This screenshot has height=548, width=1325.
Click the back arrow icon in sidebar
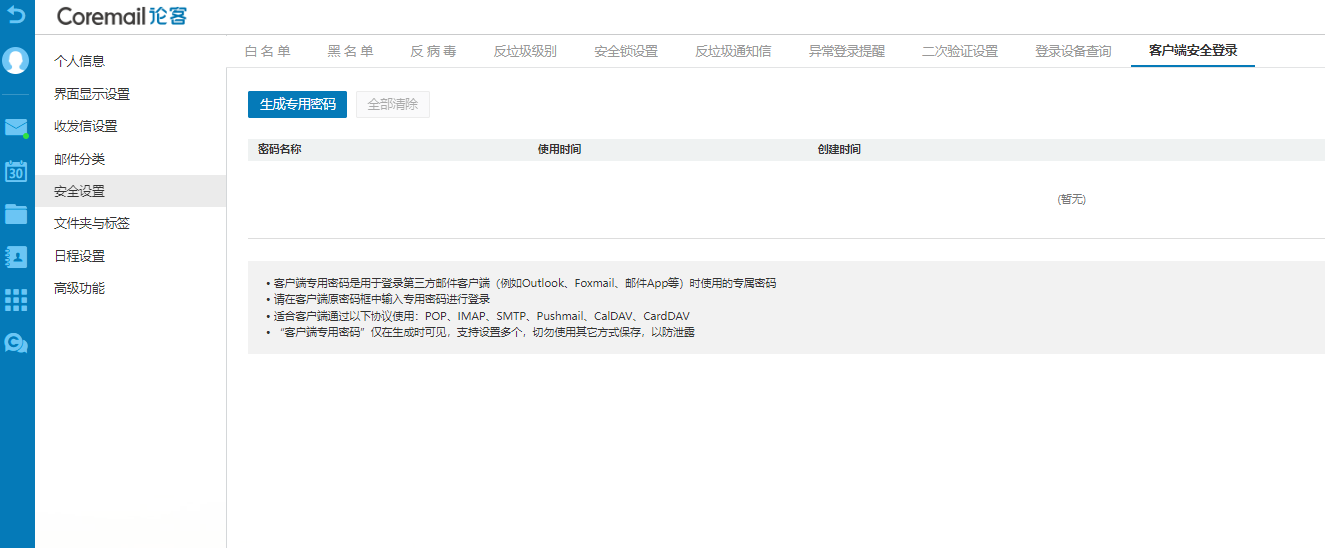[16, 16]
